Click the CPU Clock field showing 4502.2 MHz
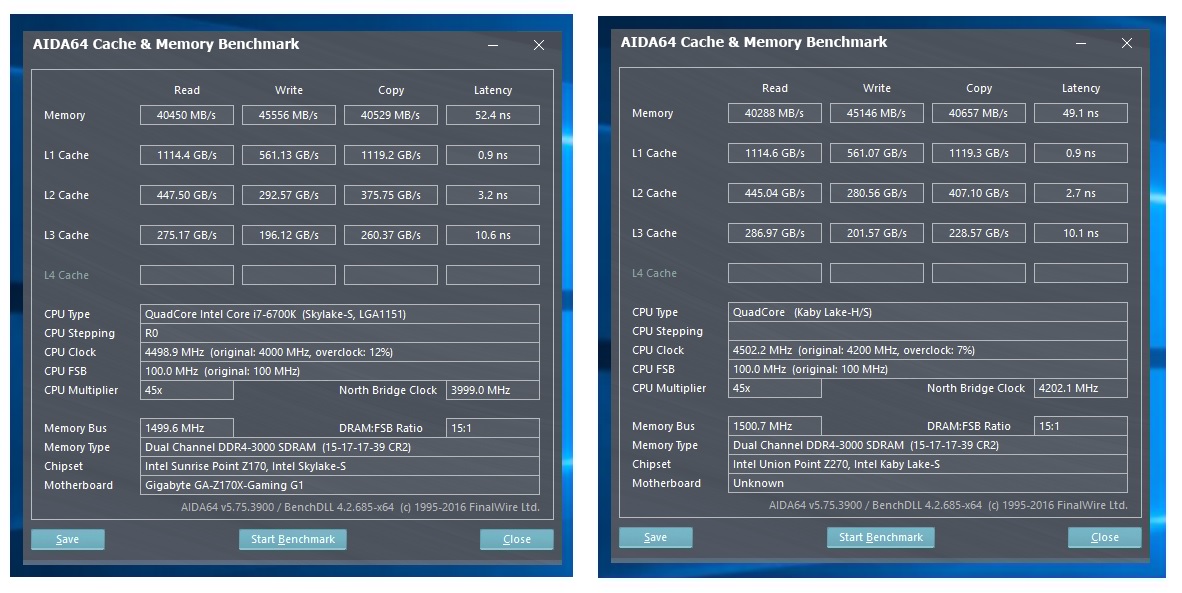This screenshot has width=1182, height=593. [928, 350]
